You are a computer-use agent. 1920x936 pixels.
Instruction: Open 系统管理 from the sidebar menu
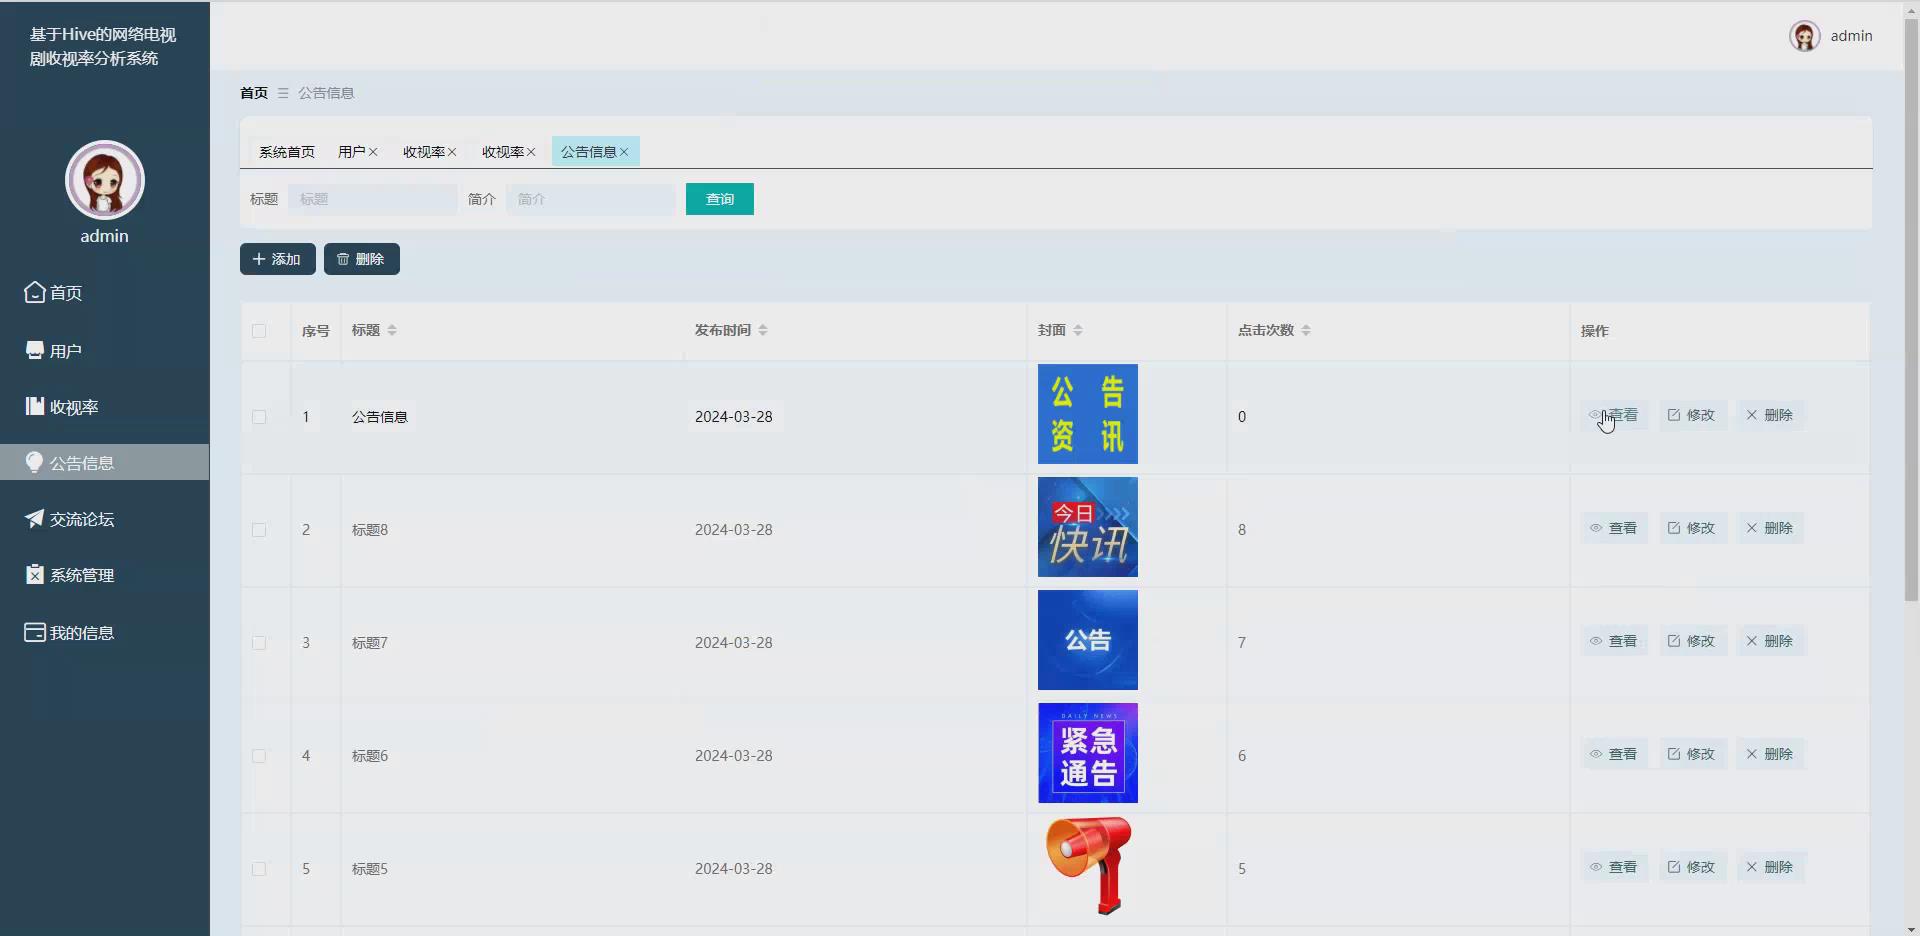[104, 575]
